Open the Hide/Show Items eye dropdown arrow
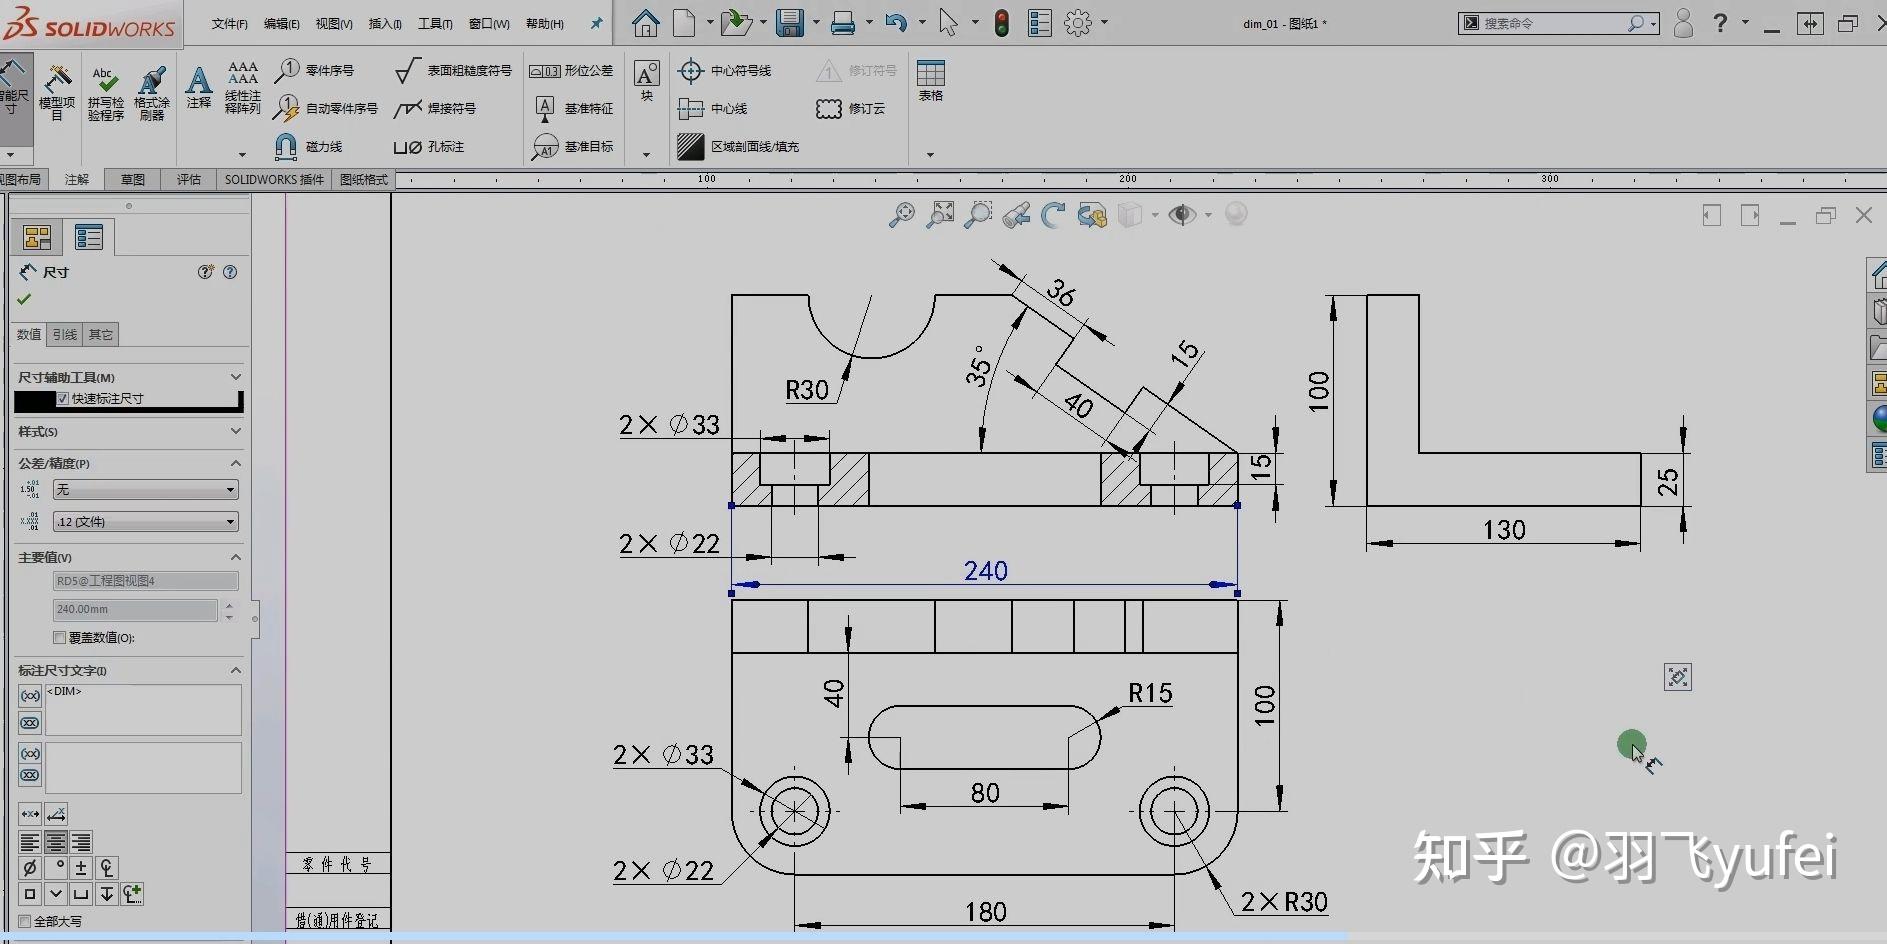1887x944 pixels. [1208, 215]
